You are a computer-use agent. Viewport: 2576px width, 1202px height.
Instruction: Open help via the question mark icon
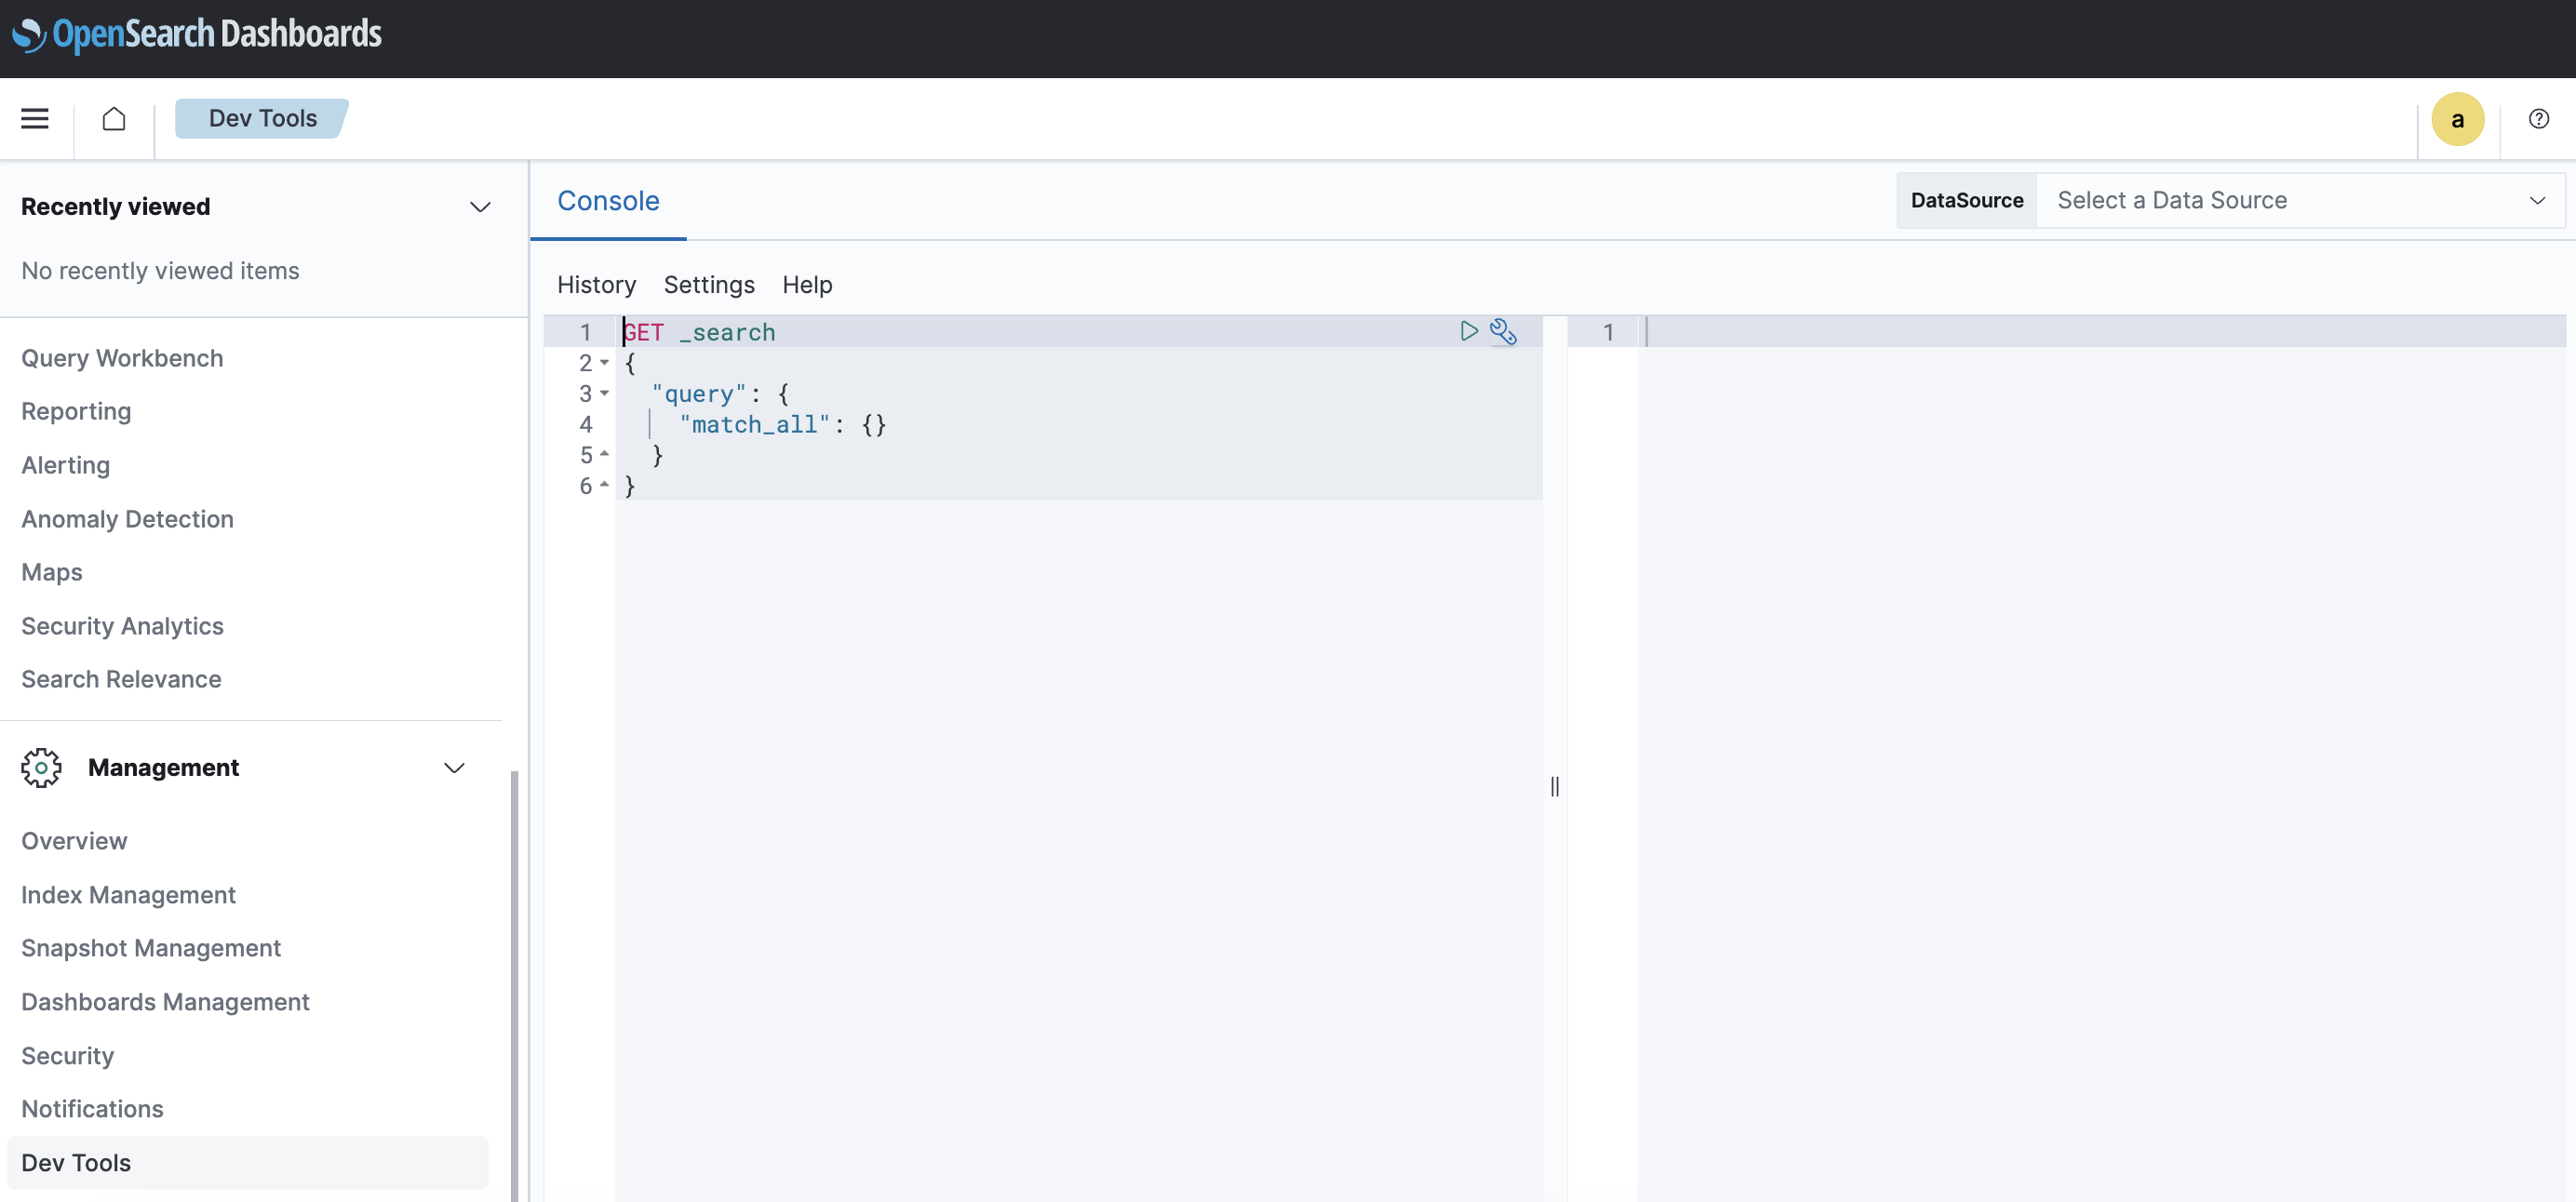[2539, 118]
